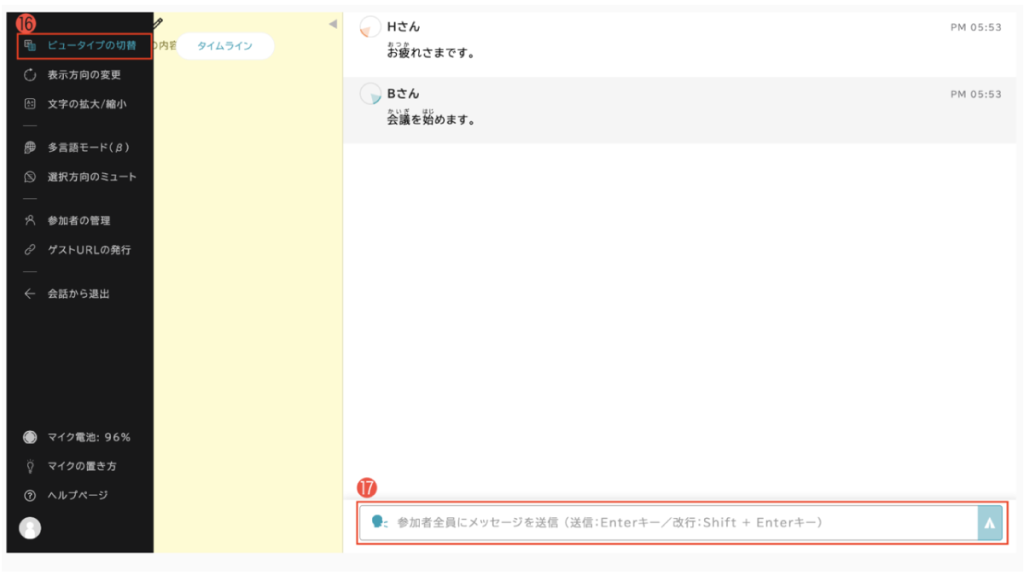This screenshot has width=1024, height=576.
Task: Click the 会話から退出 back arrow icon
Action: [x=30, y=294]
